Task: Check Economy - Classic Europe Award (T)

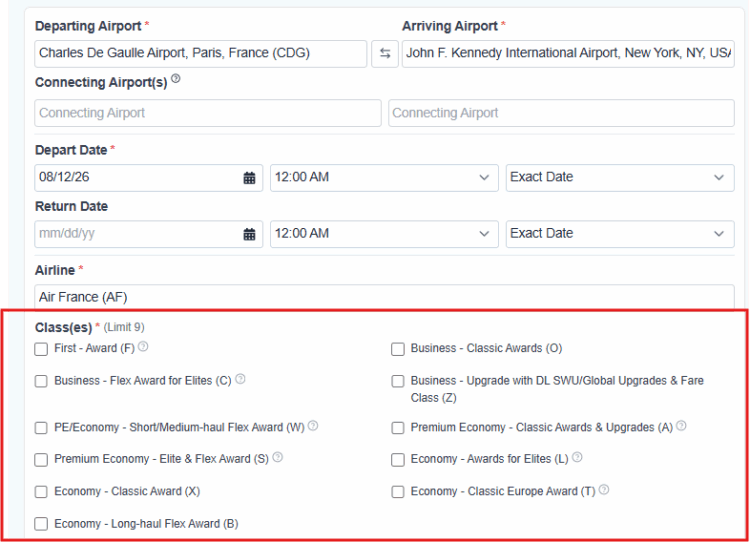Action: click(397, 492)
